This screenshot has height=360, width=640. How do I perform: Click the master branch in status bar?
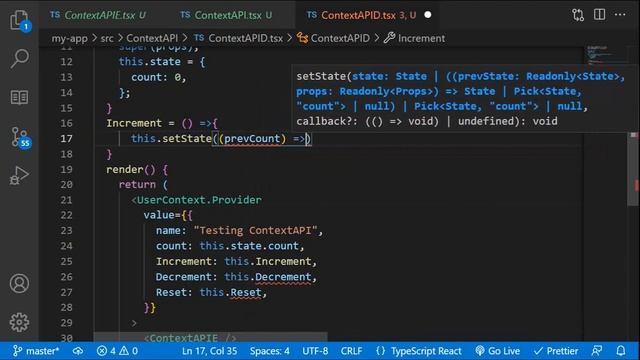click(x=36, y=351)
